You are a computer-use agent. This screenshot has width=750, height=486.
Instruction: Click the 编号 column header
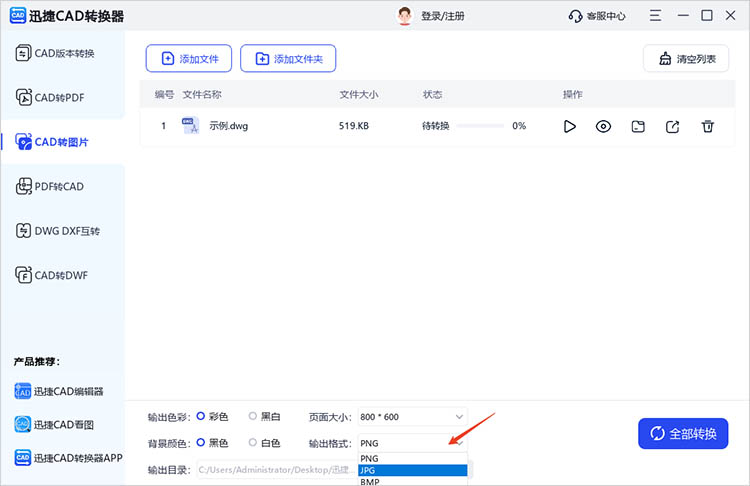coord(164,94)
